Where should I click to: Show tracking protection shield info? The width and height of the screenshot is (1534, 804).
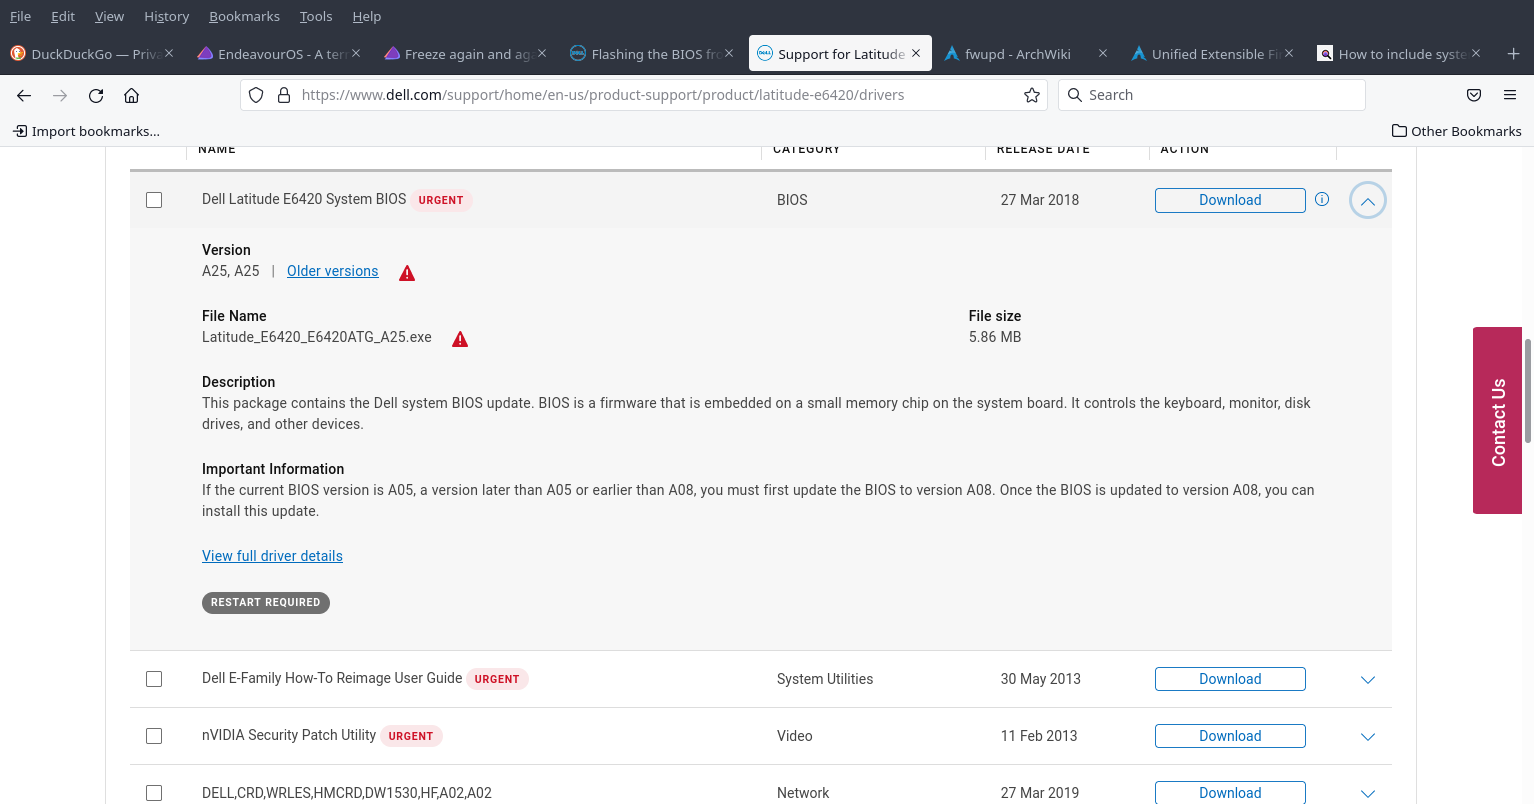[256, 95]
